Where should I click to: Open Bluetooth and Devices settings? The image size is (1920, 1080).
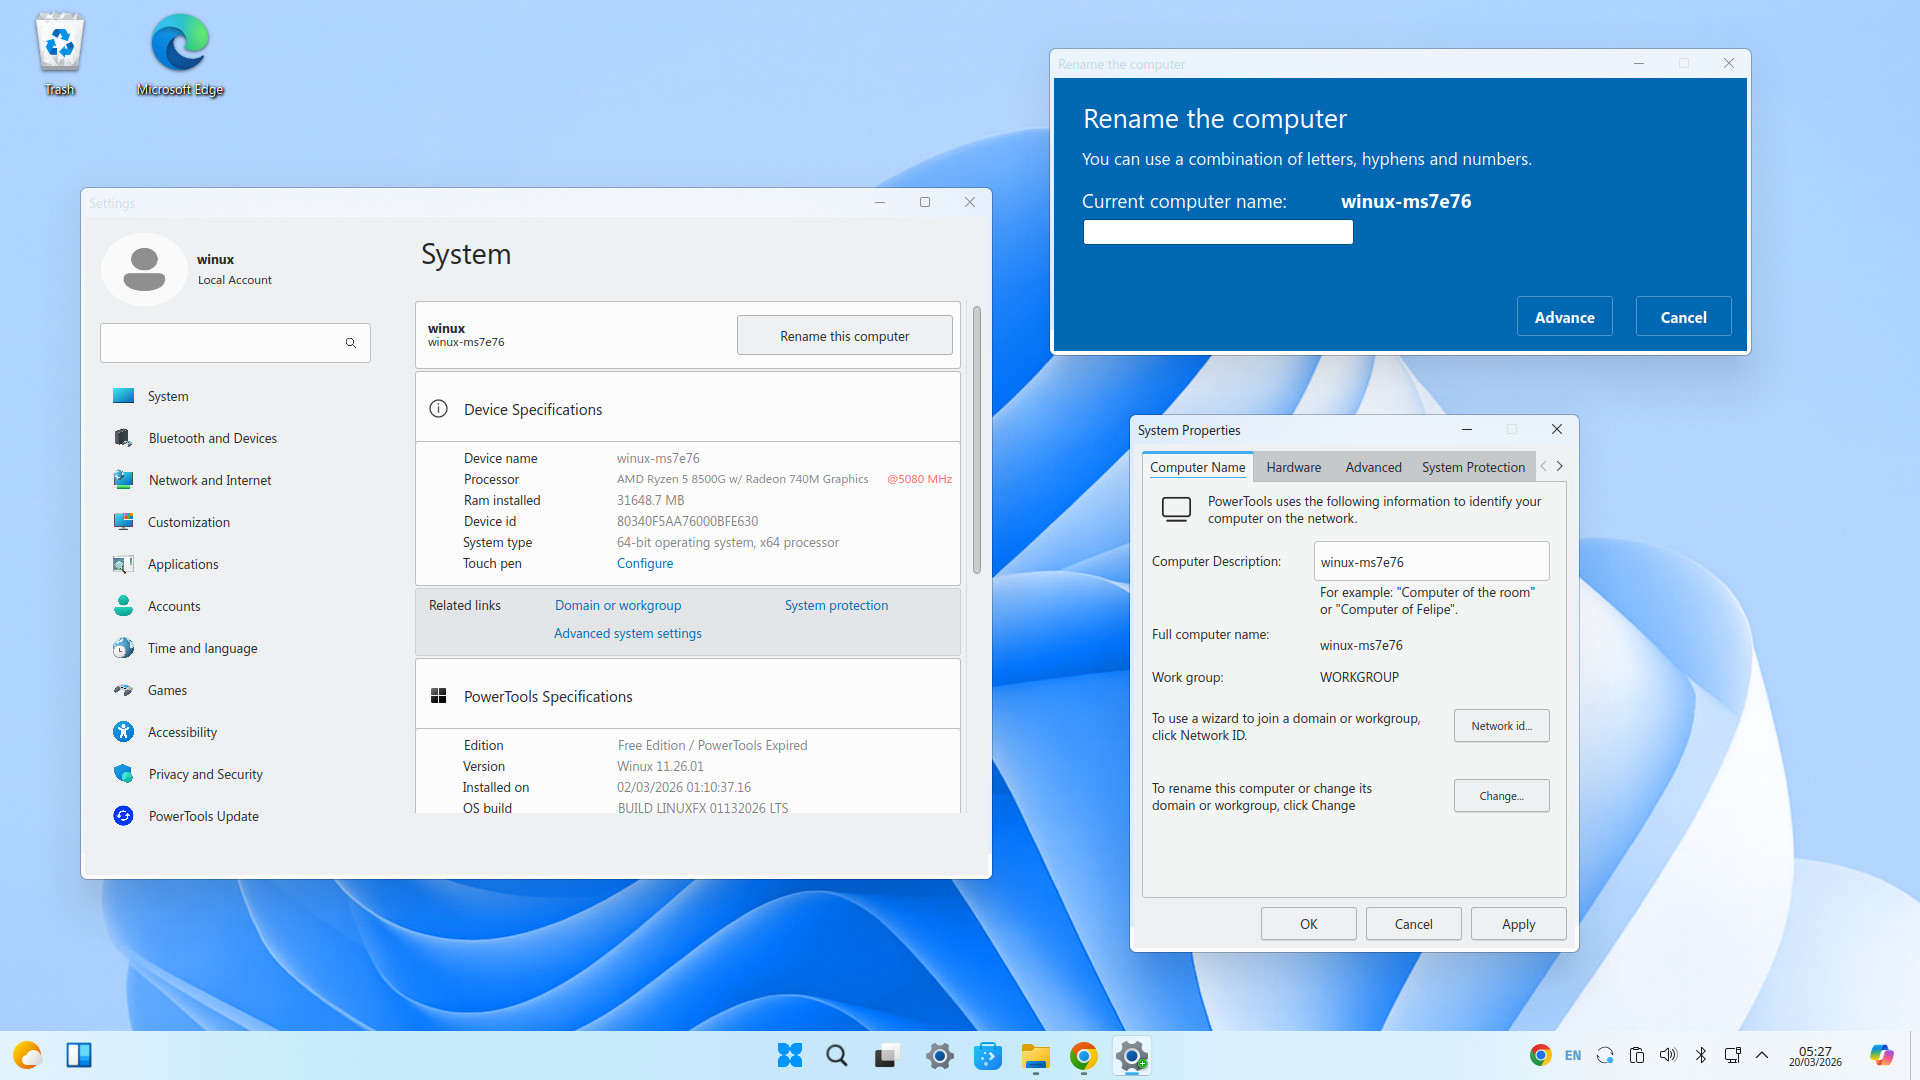pos(212,438)
